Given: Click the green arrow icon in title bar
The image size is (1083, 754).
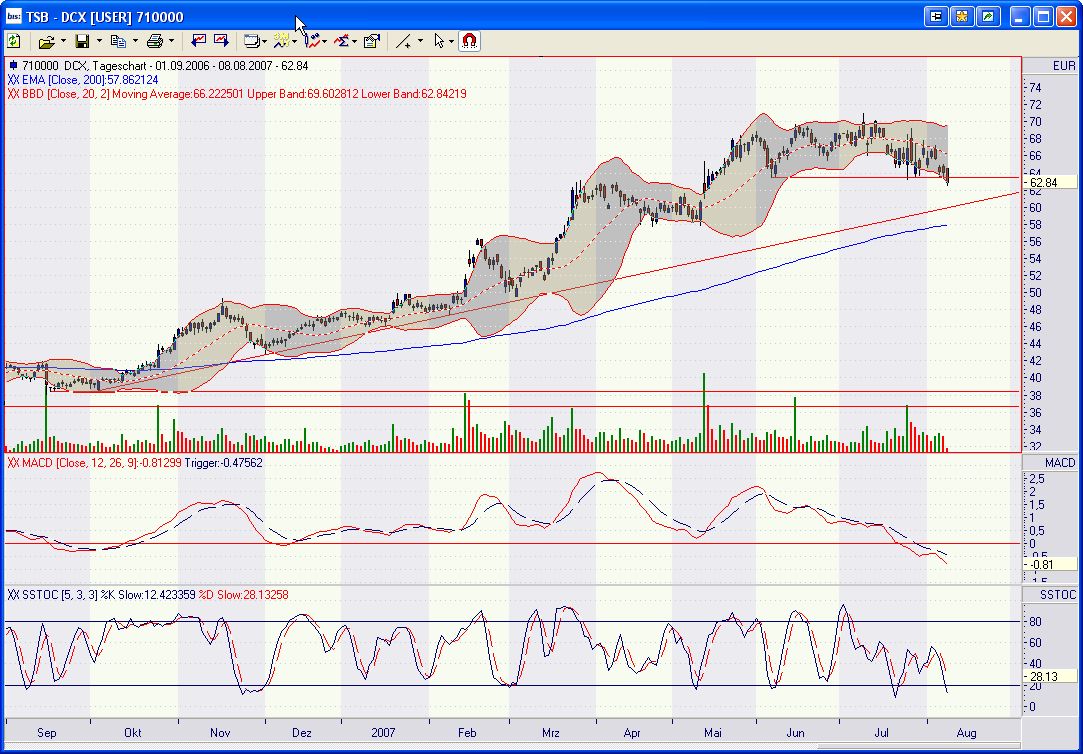Looking at the screenshot, I should coord(988,16).
